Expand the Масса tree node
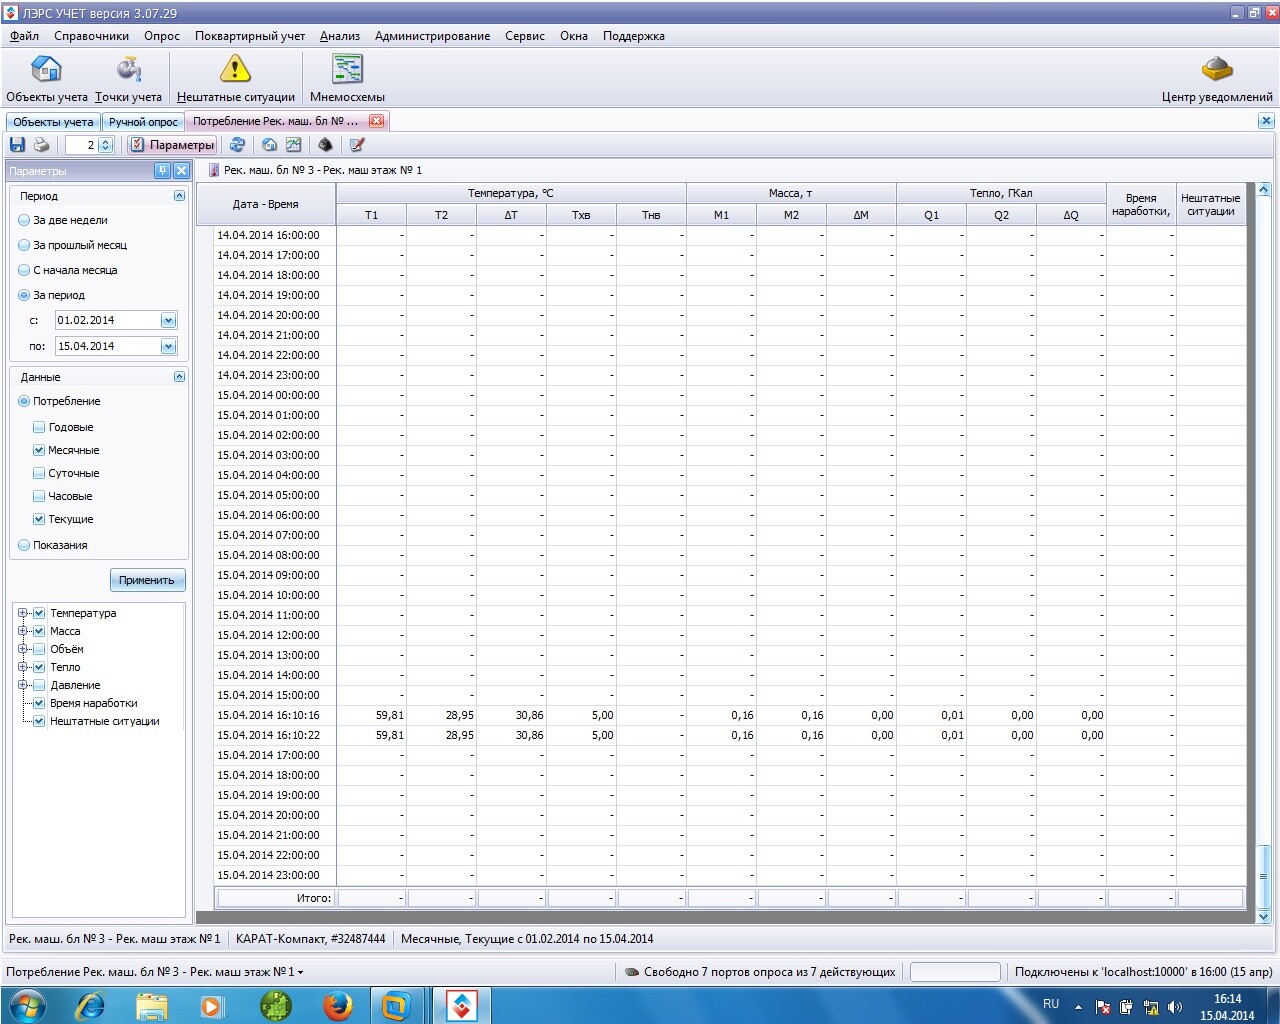Viewport: 1280px width, 1024px height. coord(22,631)
